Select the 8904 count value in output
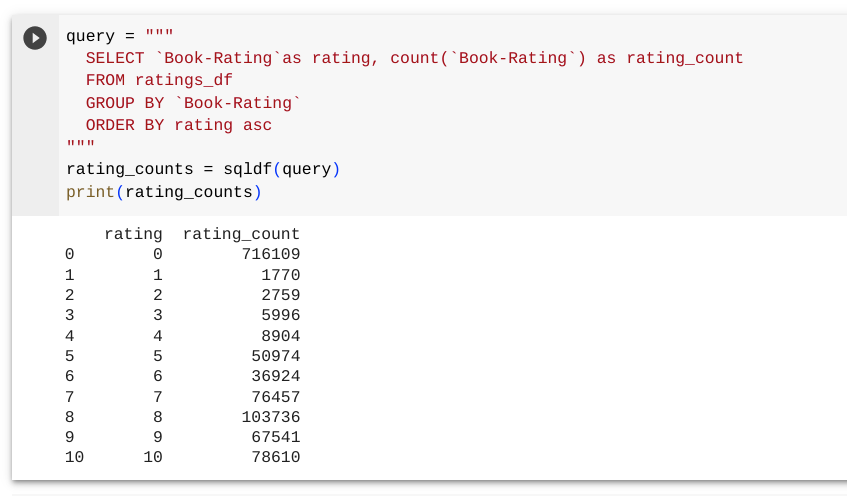Screen dimensions: 847x496 coord(280,336)
